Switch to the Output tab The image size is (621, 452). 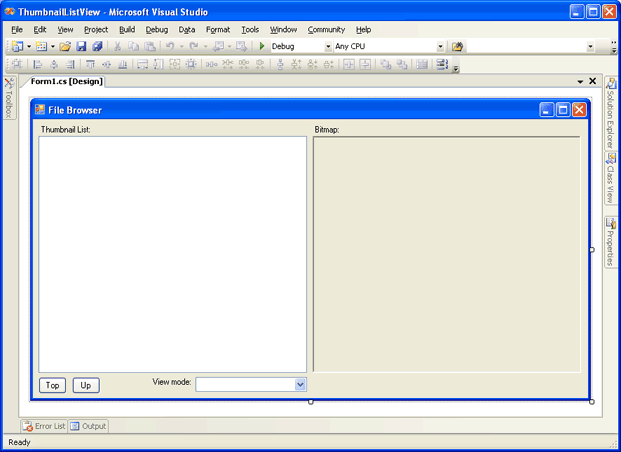[88, 426]
